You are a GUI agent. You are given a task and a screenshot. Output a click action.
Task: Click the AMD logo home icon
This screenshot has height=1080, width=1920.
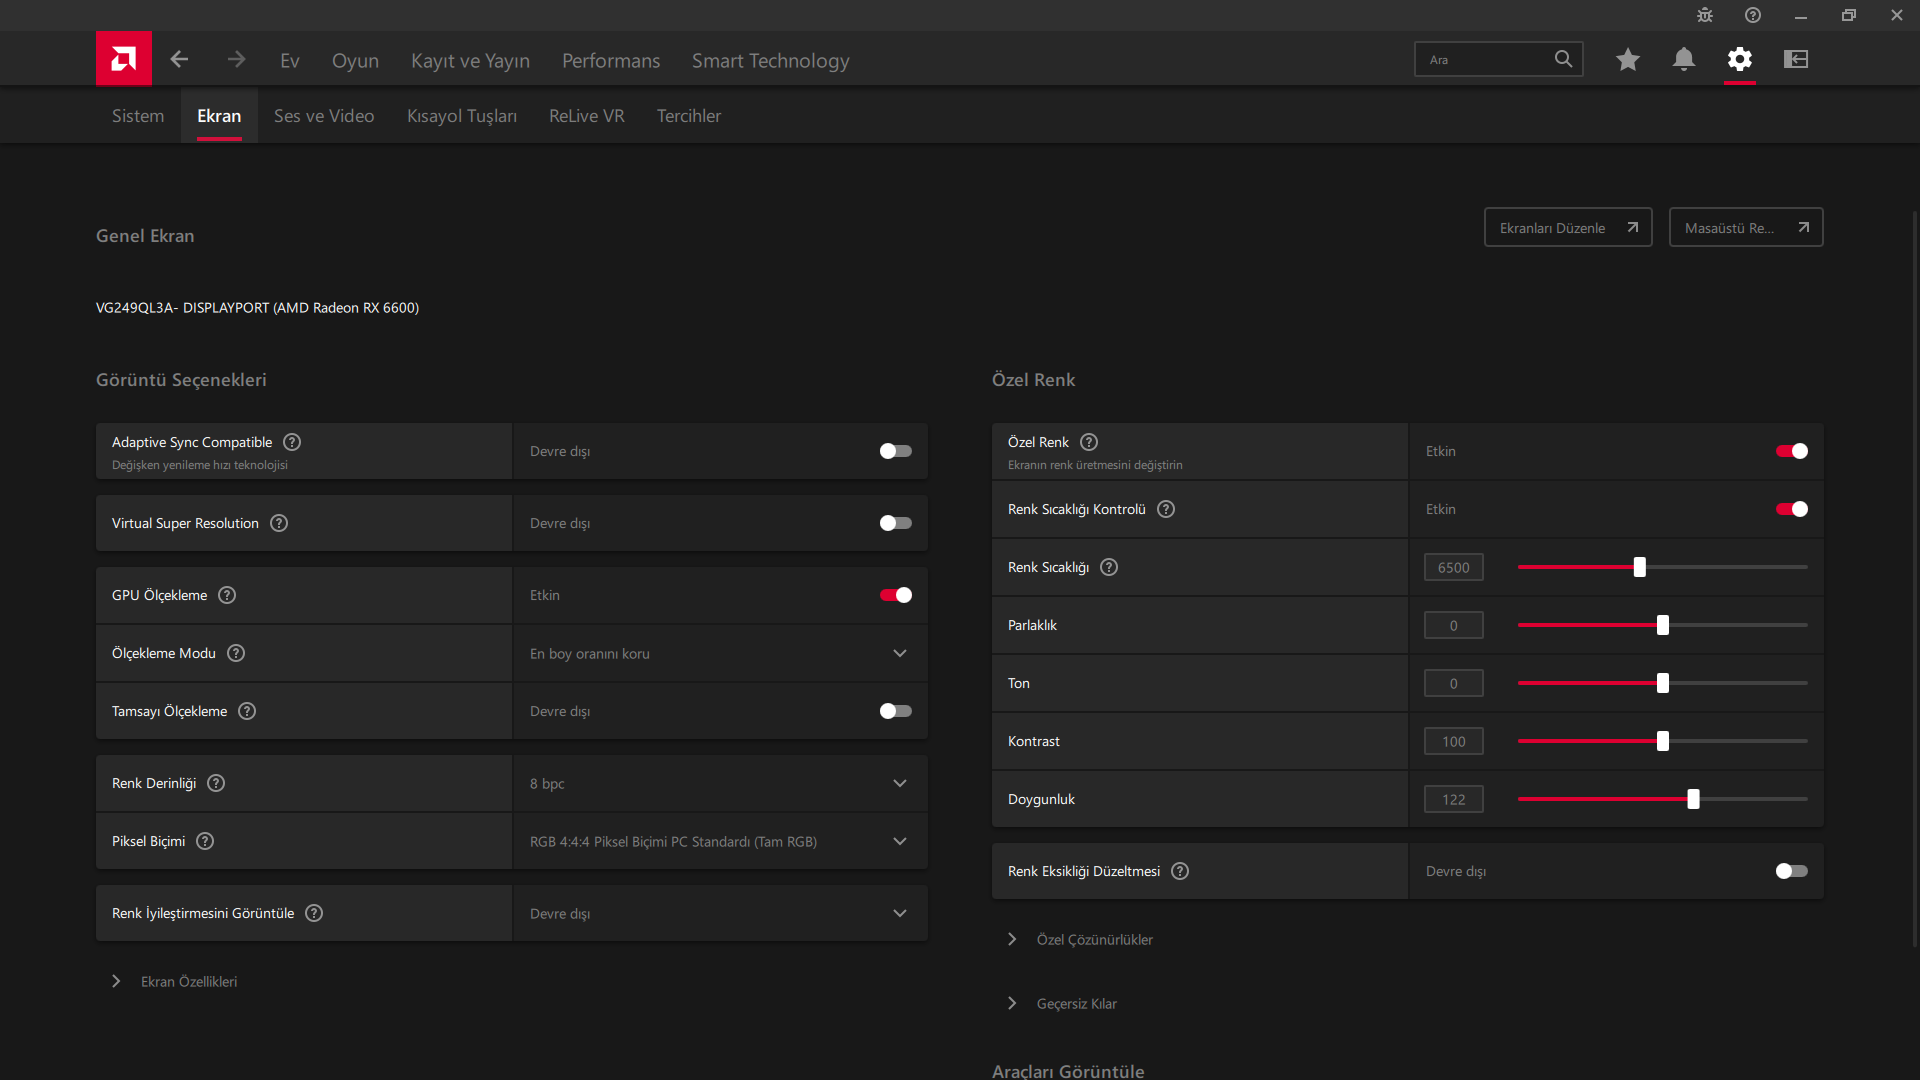[x=124, y=59]
